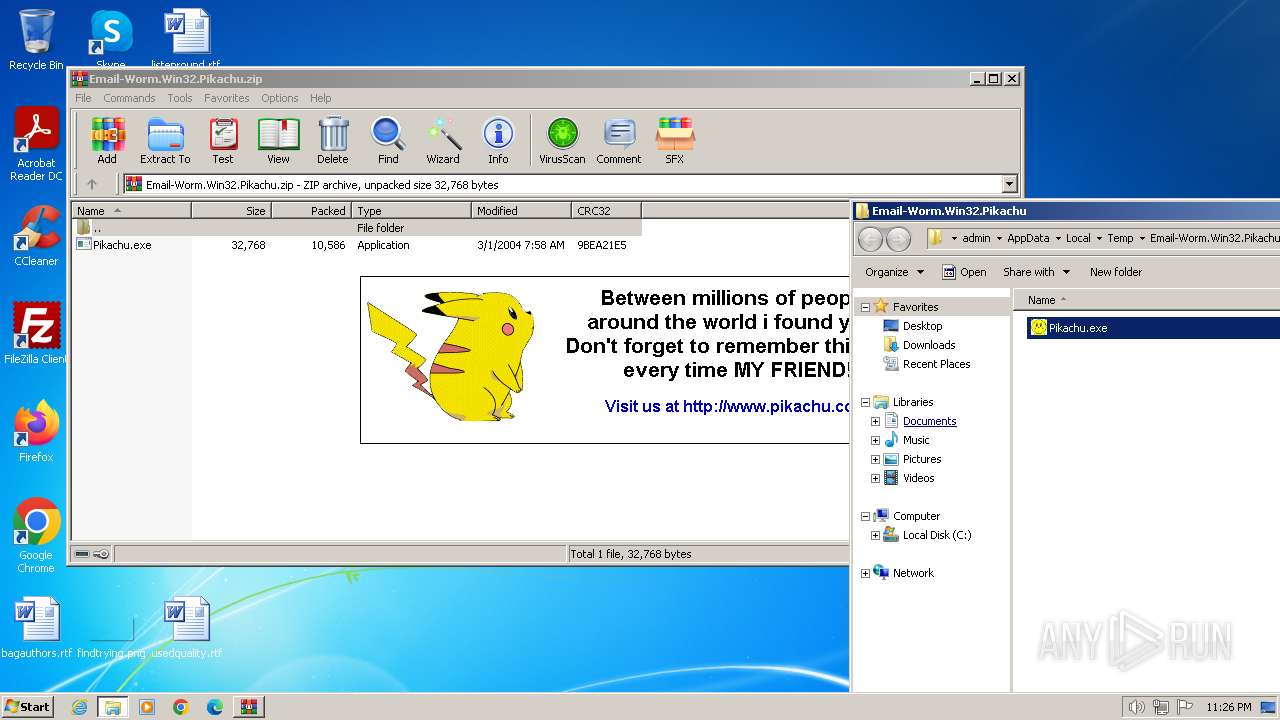Expand the archive path dropdown

[1009, 184]
